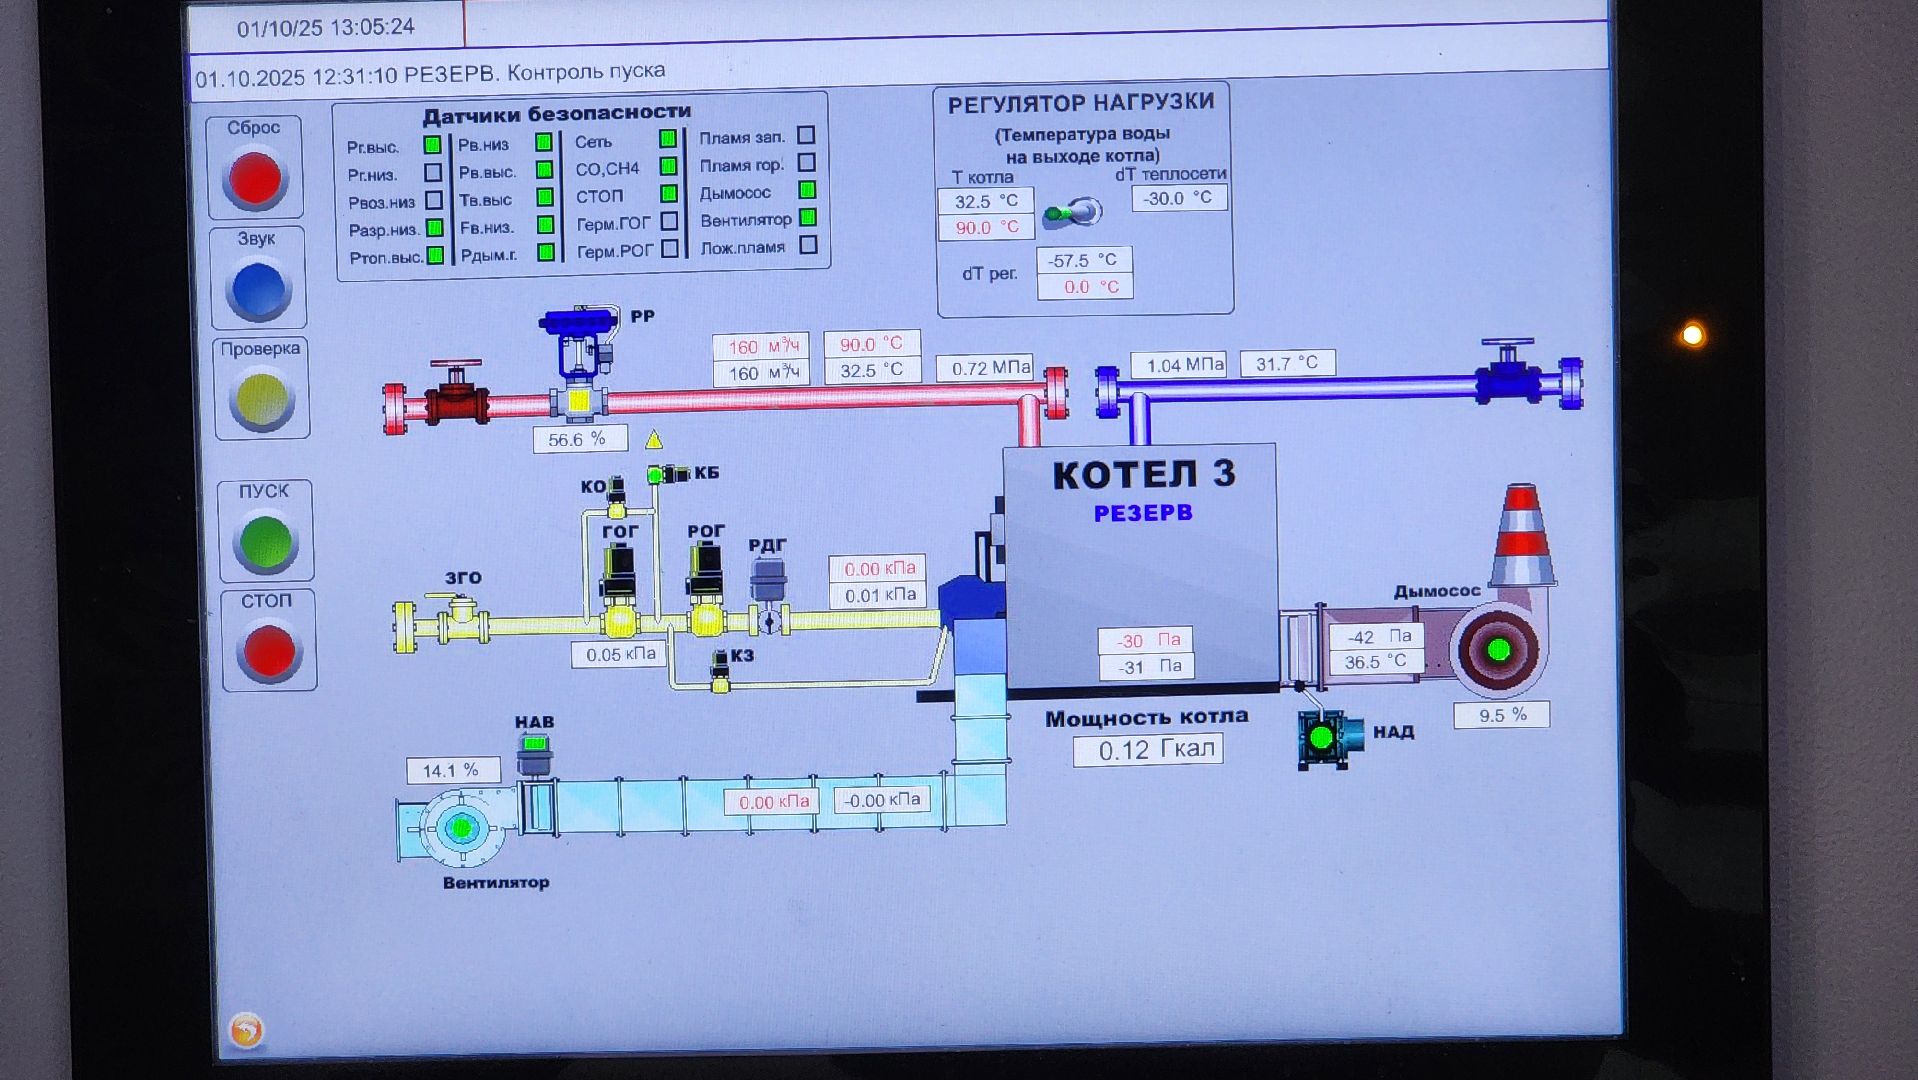
Task: Click the yellow warning triangle icon
Action: [x=653, y=440]
